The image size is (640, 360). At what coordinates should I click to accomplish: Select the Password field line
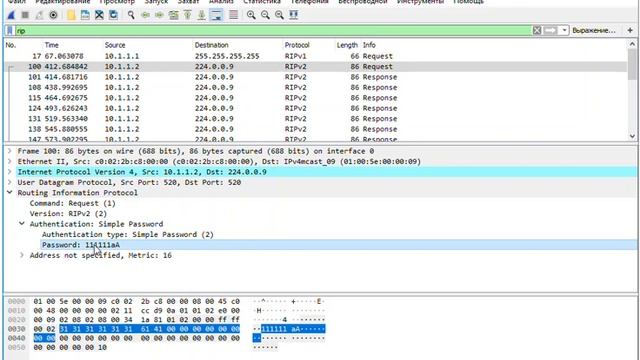[339, 245]
